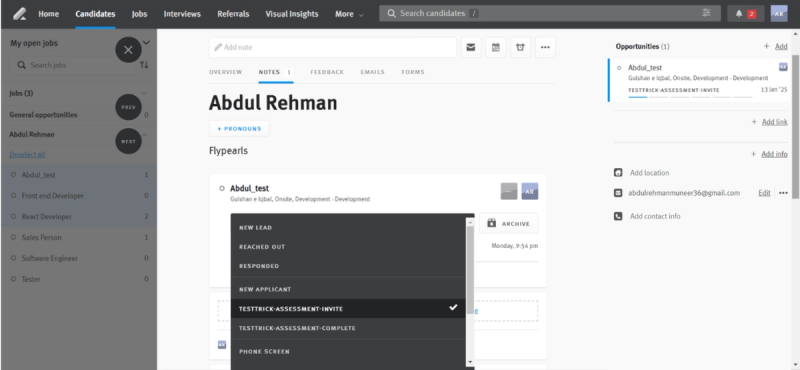Toggle the Sales Person job radio circle
Screen dimensions: 800x370
pos(13,237)
